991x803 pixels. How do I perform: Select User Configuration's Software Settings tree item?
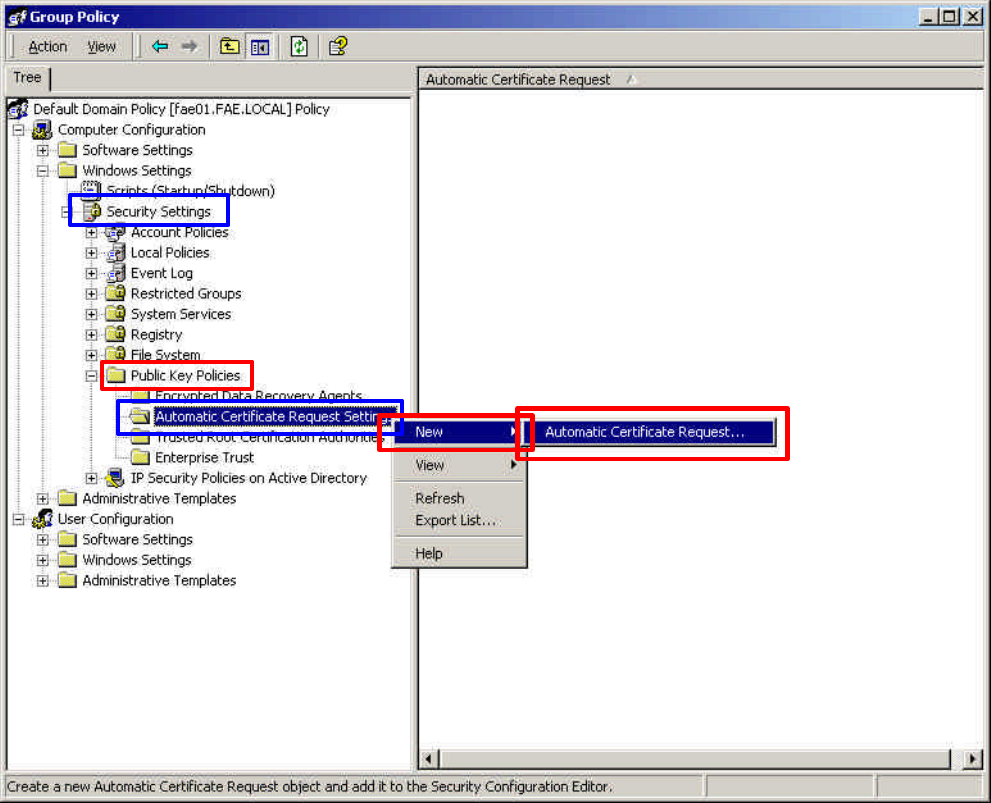point(137,540)
